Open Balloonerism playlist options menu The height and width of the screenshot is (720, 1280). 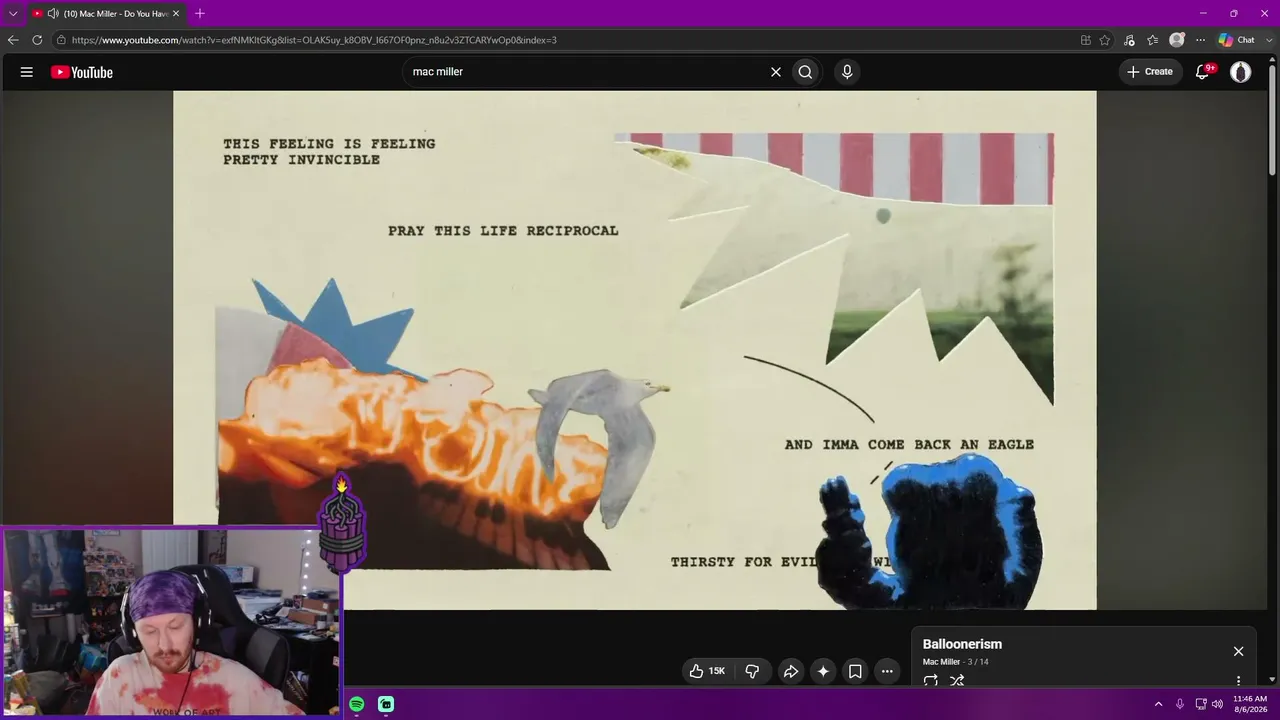(x=1238, y=681)
